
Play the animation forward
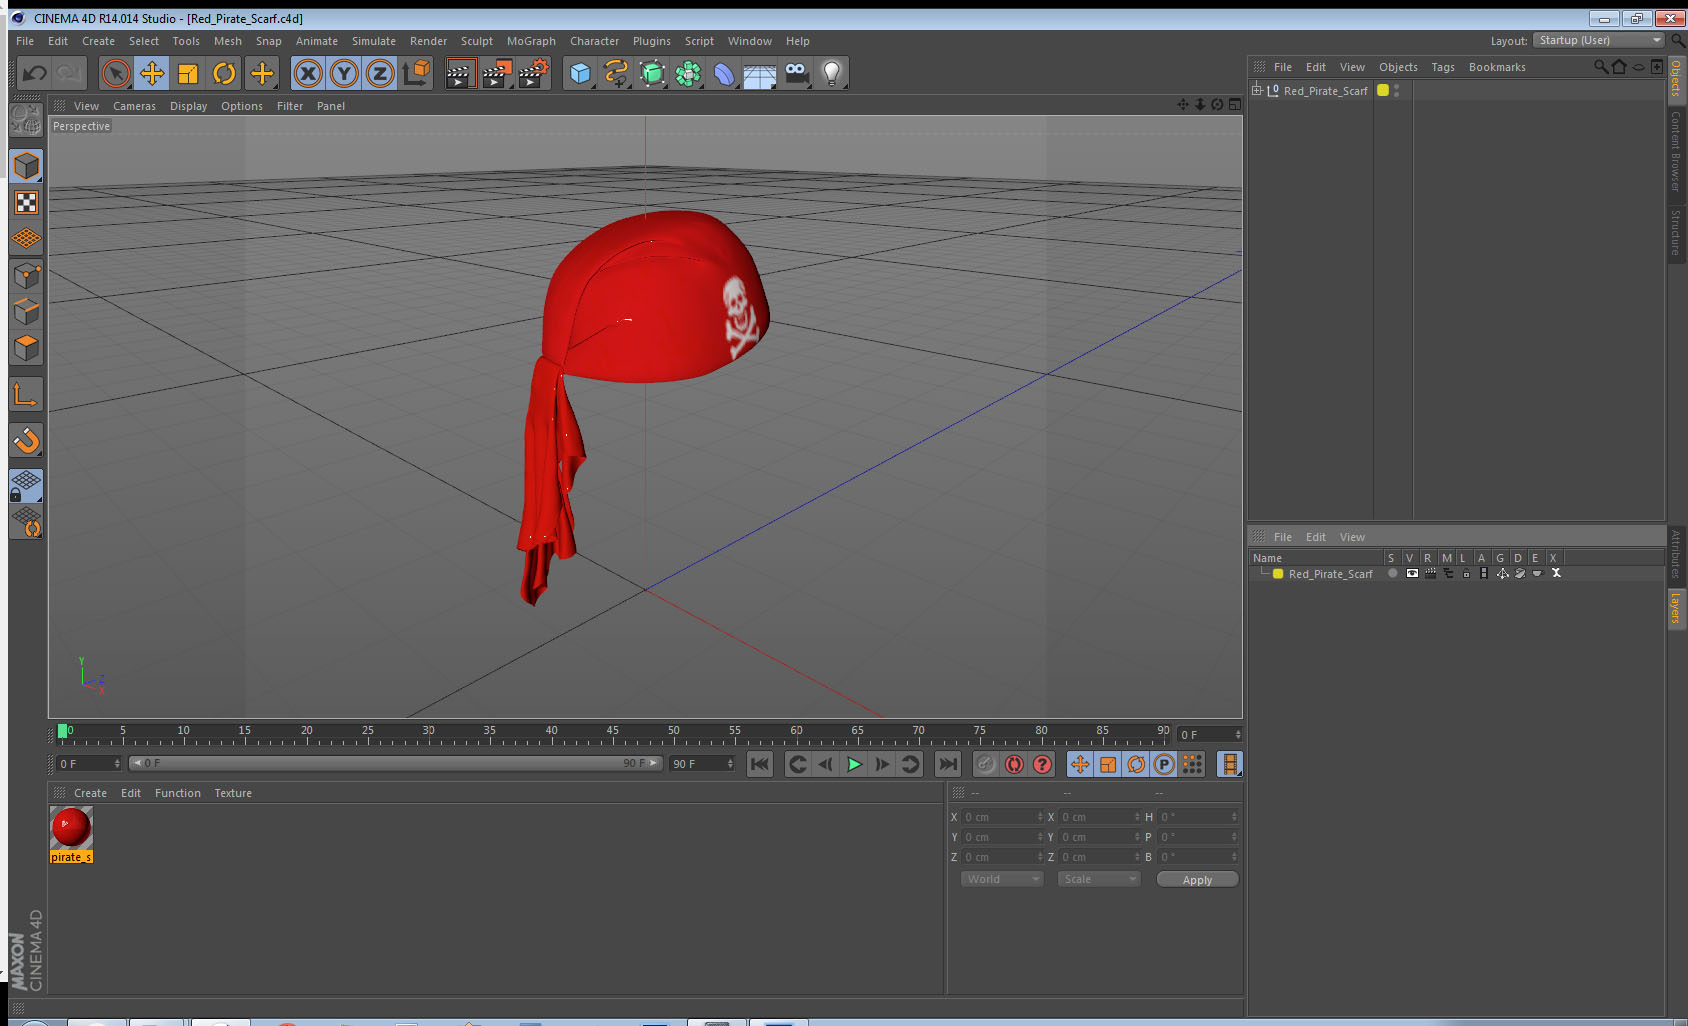tap(854, 764)
